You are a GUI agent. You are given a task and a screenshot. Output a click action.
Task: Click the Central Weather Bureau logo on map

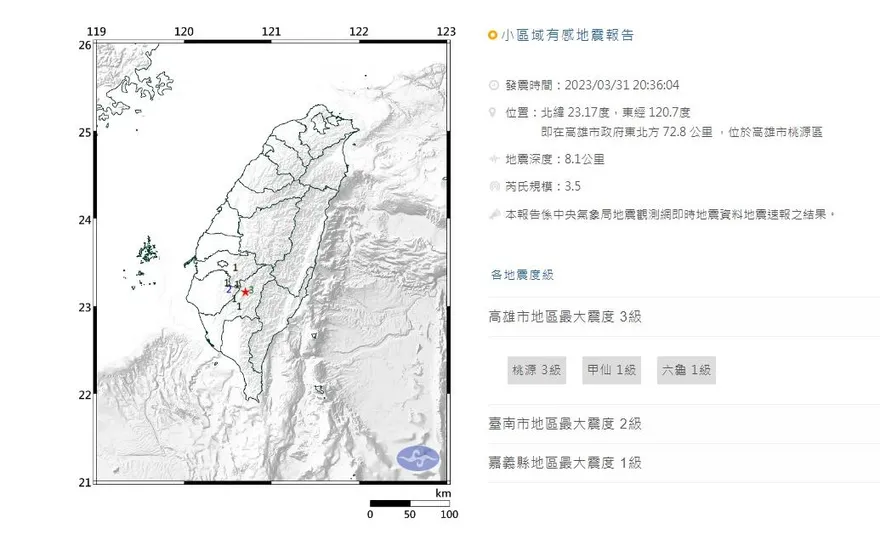tap(418, 459)
